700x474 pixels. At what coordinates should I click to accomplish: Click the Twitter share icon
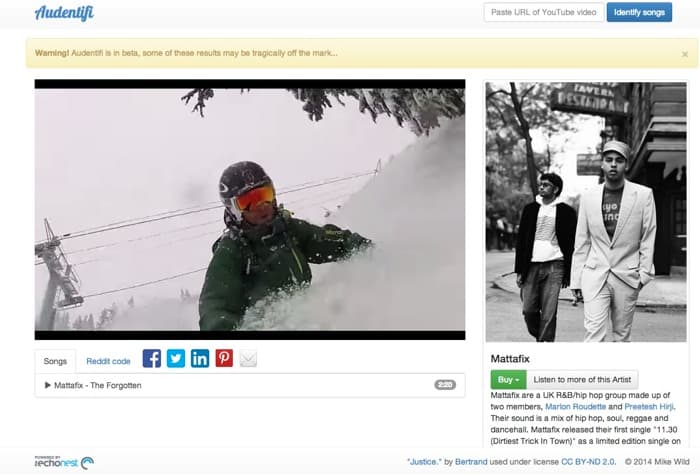(176, 358)
